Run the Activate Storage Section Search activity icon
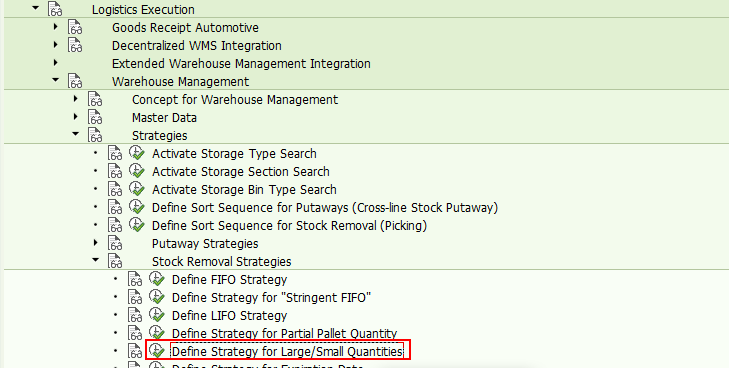This screenshot has width=729, height=368. point(137,171)
